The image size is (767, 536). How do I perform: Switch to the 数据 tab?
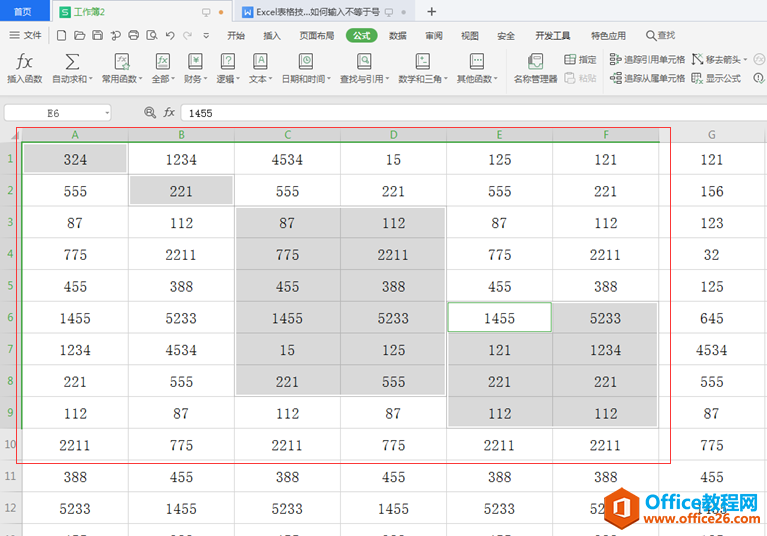[x=398, y=35]
